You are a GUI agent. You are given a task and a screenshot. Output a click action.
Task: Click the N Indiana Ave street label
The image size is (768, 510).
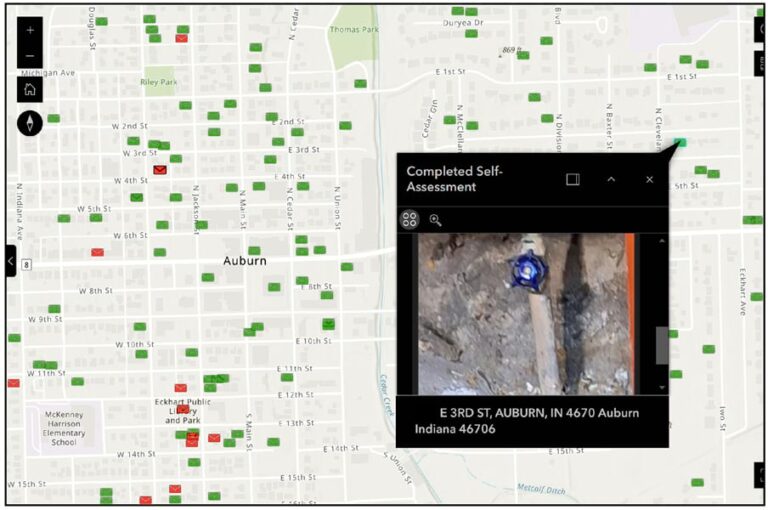20,211
